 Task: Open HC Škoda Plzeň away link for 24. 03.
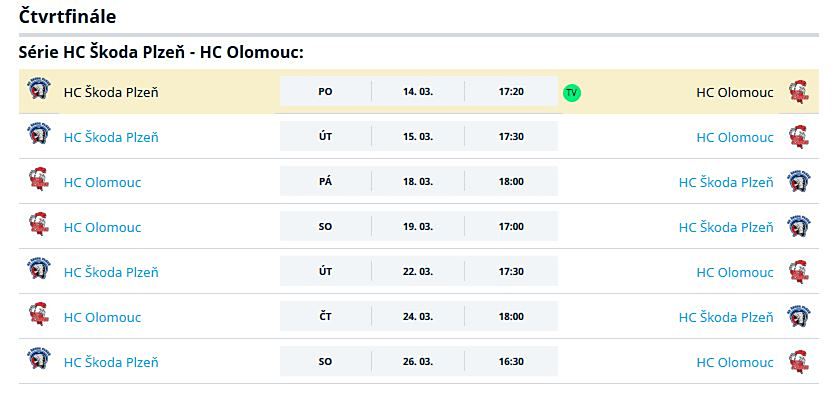tap(726, 317)
